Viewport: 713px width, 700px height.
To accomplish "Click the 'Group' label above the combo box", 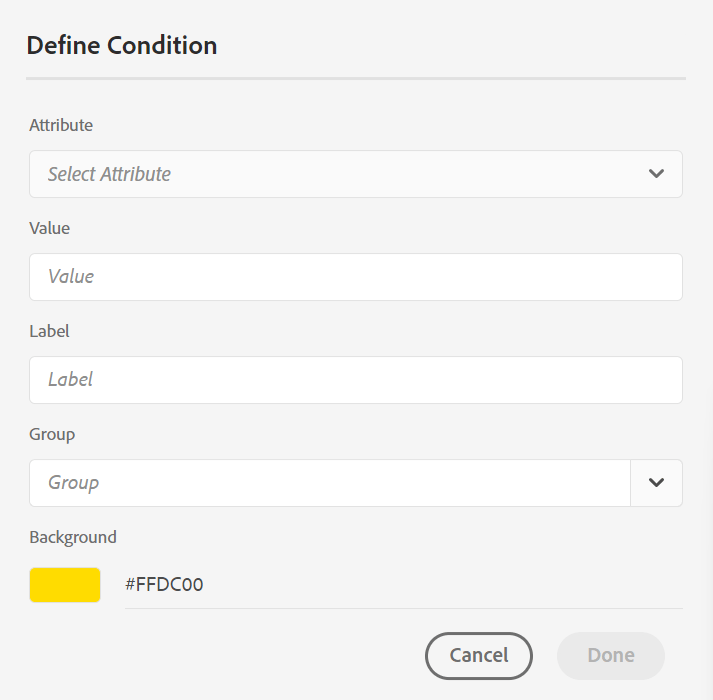I will coord(52,434).
